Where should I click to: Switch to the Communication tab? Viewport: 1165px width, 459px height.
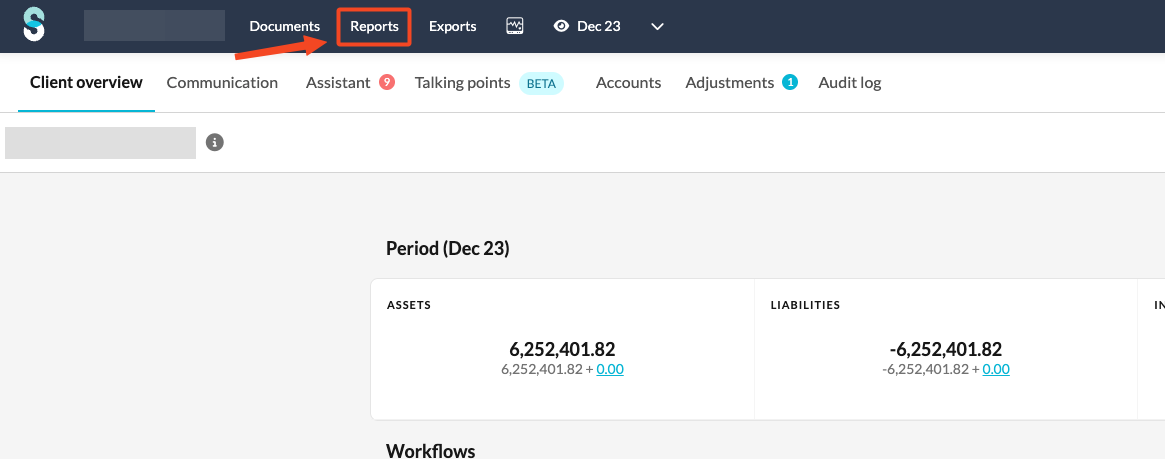[x=222, y=83]
